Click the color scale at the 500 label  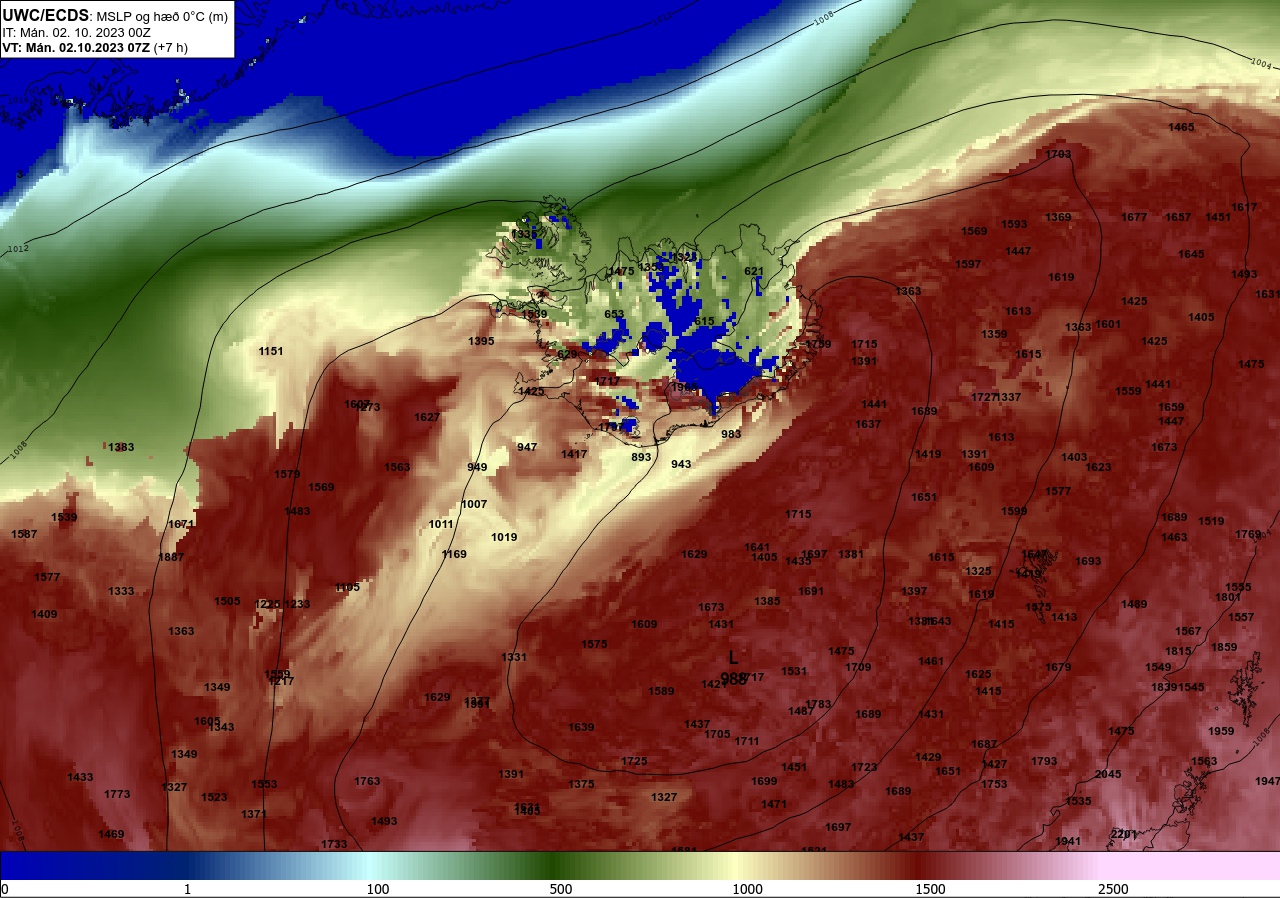pos(561,889)
